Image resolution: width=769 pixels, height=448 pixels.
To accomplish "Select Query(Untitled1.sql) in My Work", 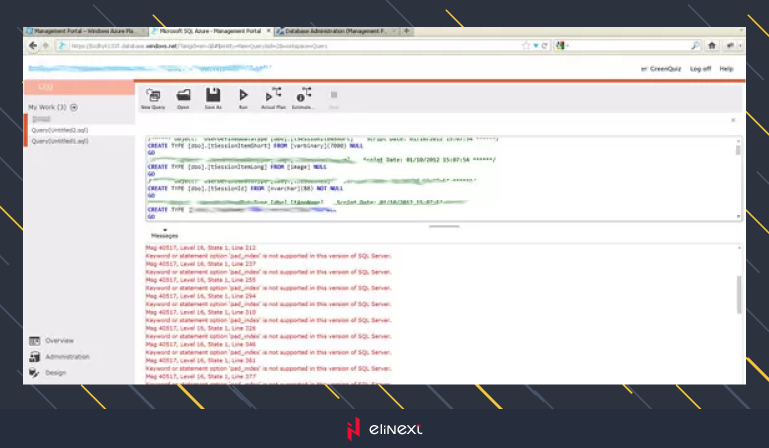I will [62, 141].
